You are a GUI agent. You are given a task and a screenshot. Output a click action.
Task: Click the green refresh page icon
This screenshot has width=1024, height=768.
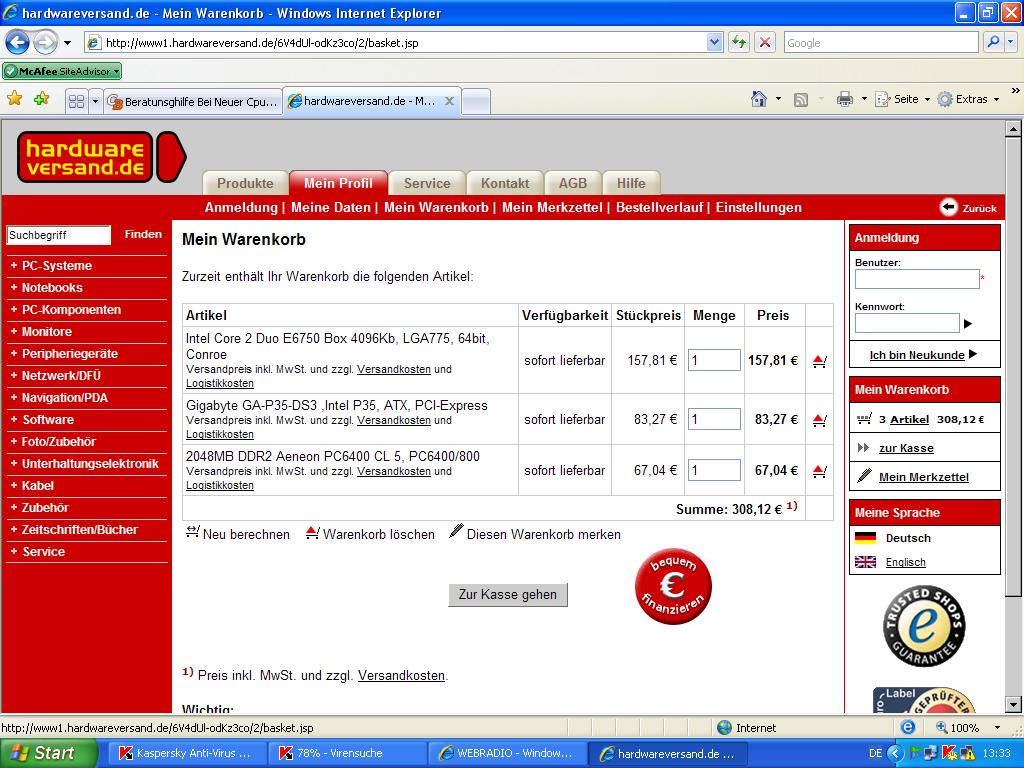tap(739, 42)
